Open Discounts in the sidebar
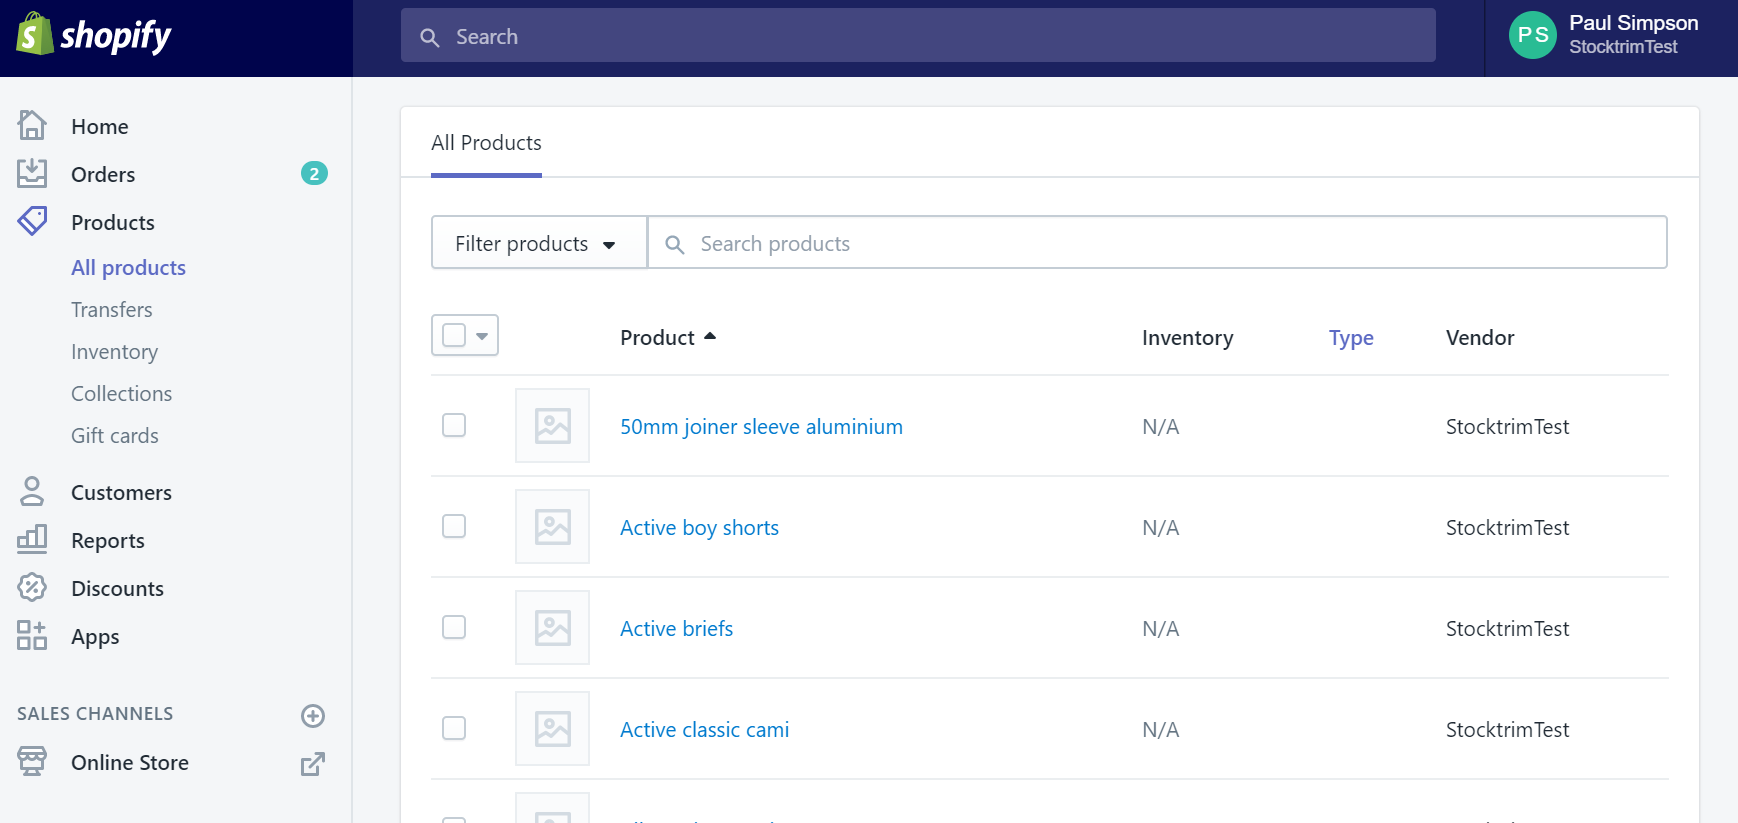 pos(117,589)
